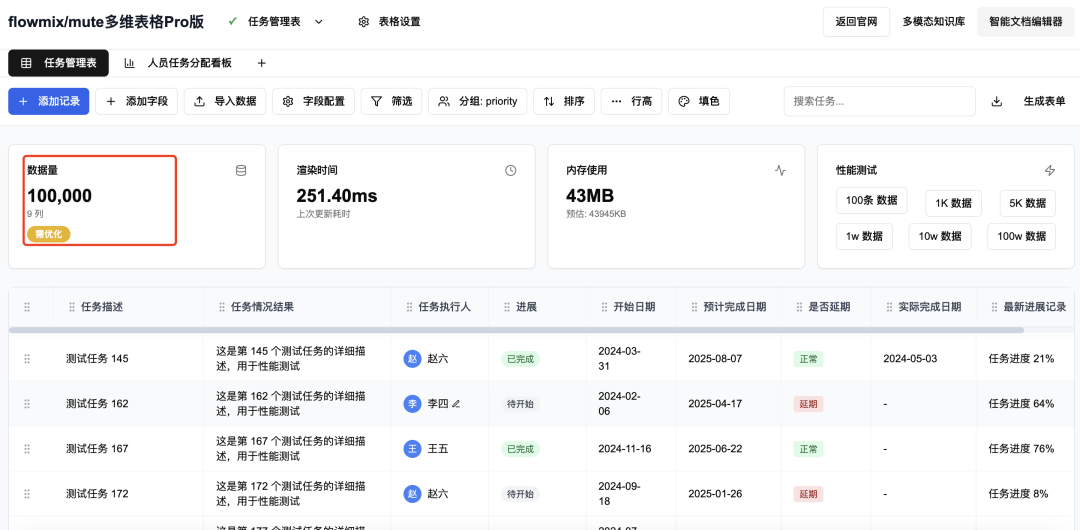Viewport: 1080px width, 530px height.
Task: Click the drag handle of 任务情况结果 column
Action: tap(222, 307)
